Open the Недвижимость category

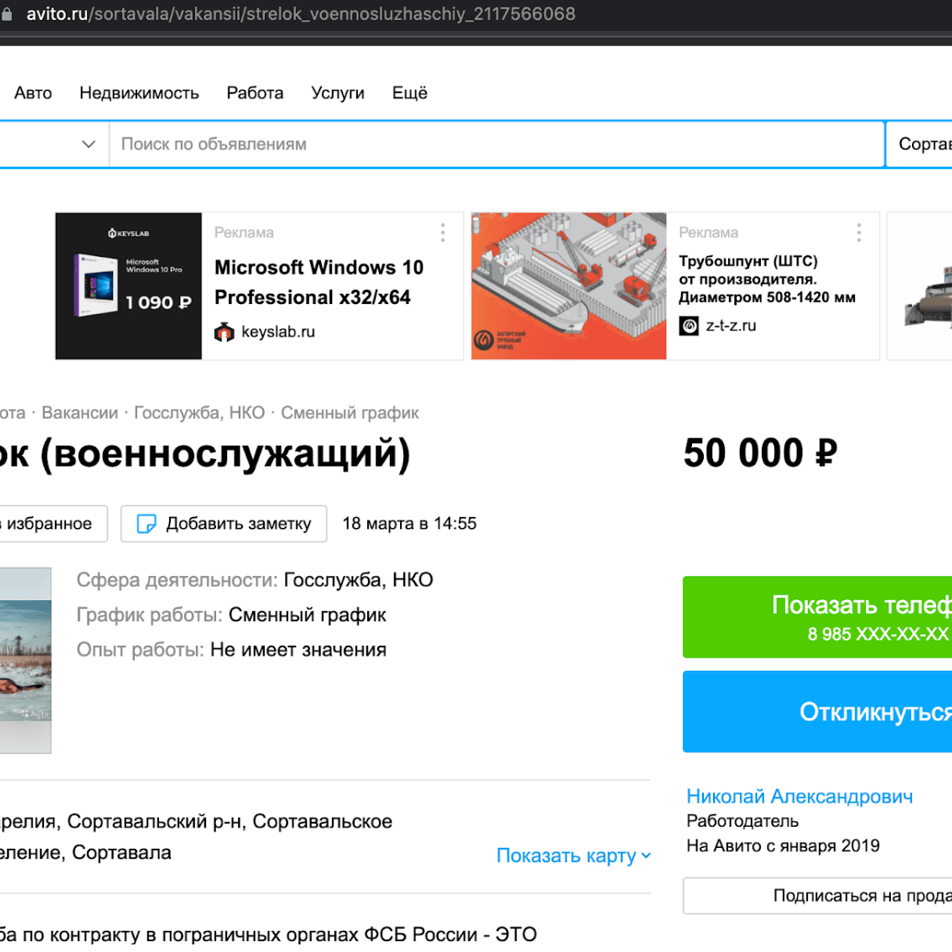[139, 93]
